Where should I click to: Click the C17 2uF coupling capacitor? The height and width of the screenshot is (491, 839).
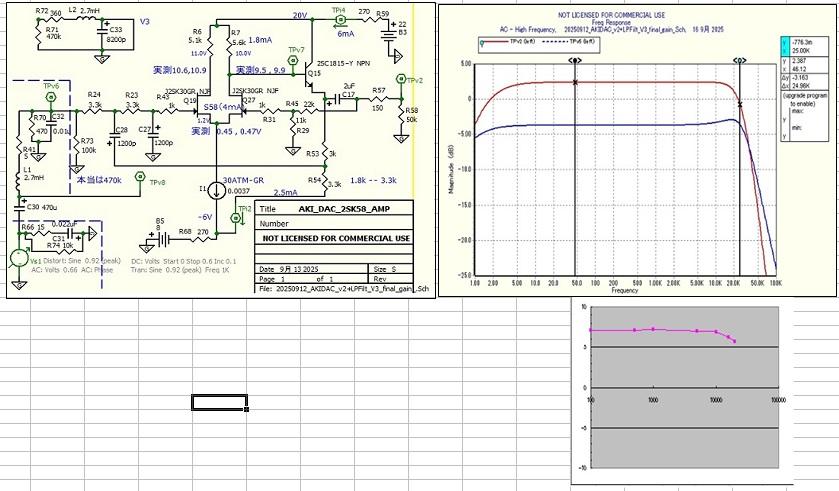click(348, 99)
